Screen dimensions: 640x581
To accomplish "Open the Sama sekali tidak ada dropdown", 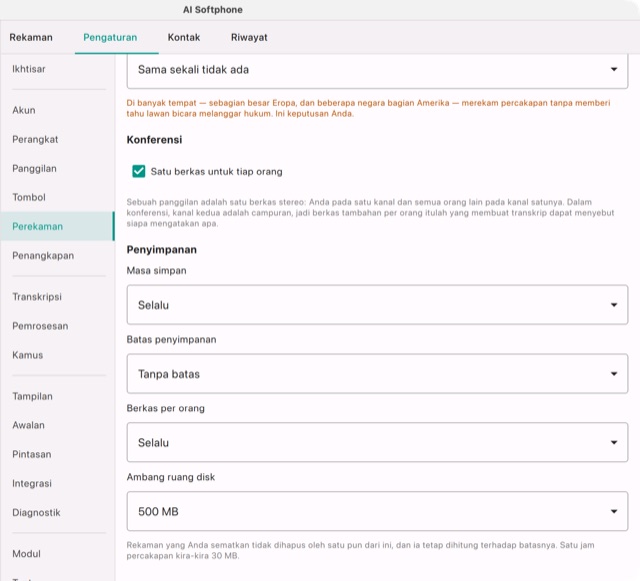I will [x=377, y=70].
